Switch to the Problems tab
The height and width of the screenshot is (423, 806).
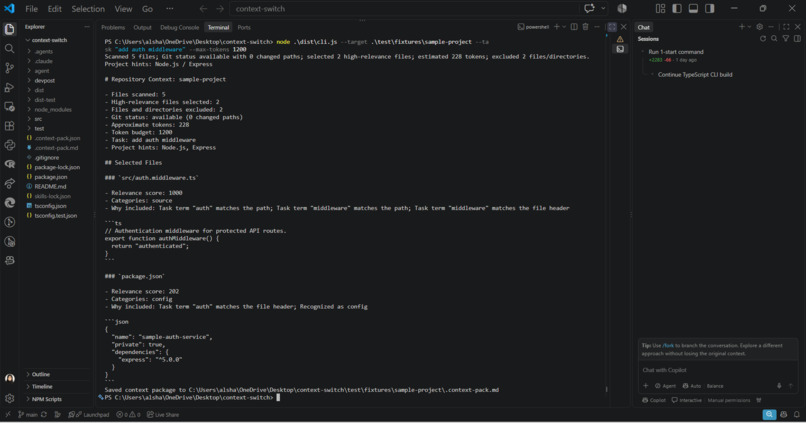[x=113, y=27]
